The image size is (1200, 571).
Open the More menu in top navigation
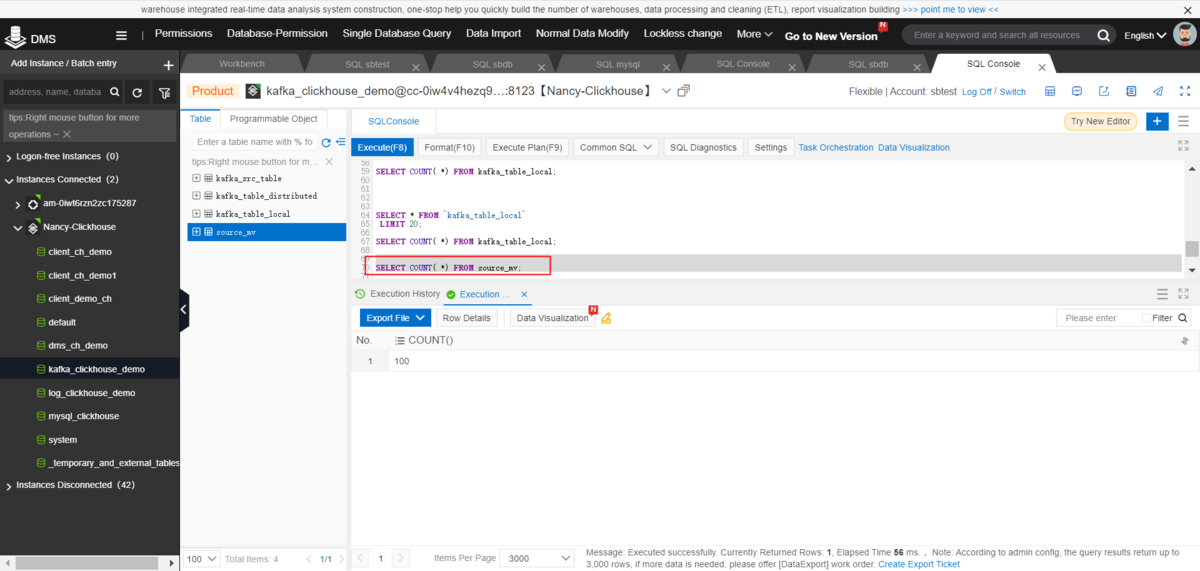coord(754,33)
